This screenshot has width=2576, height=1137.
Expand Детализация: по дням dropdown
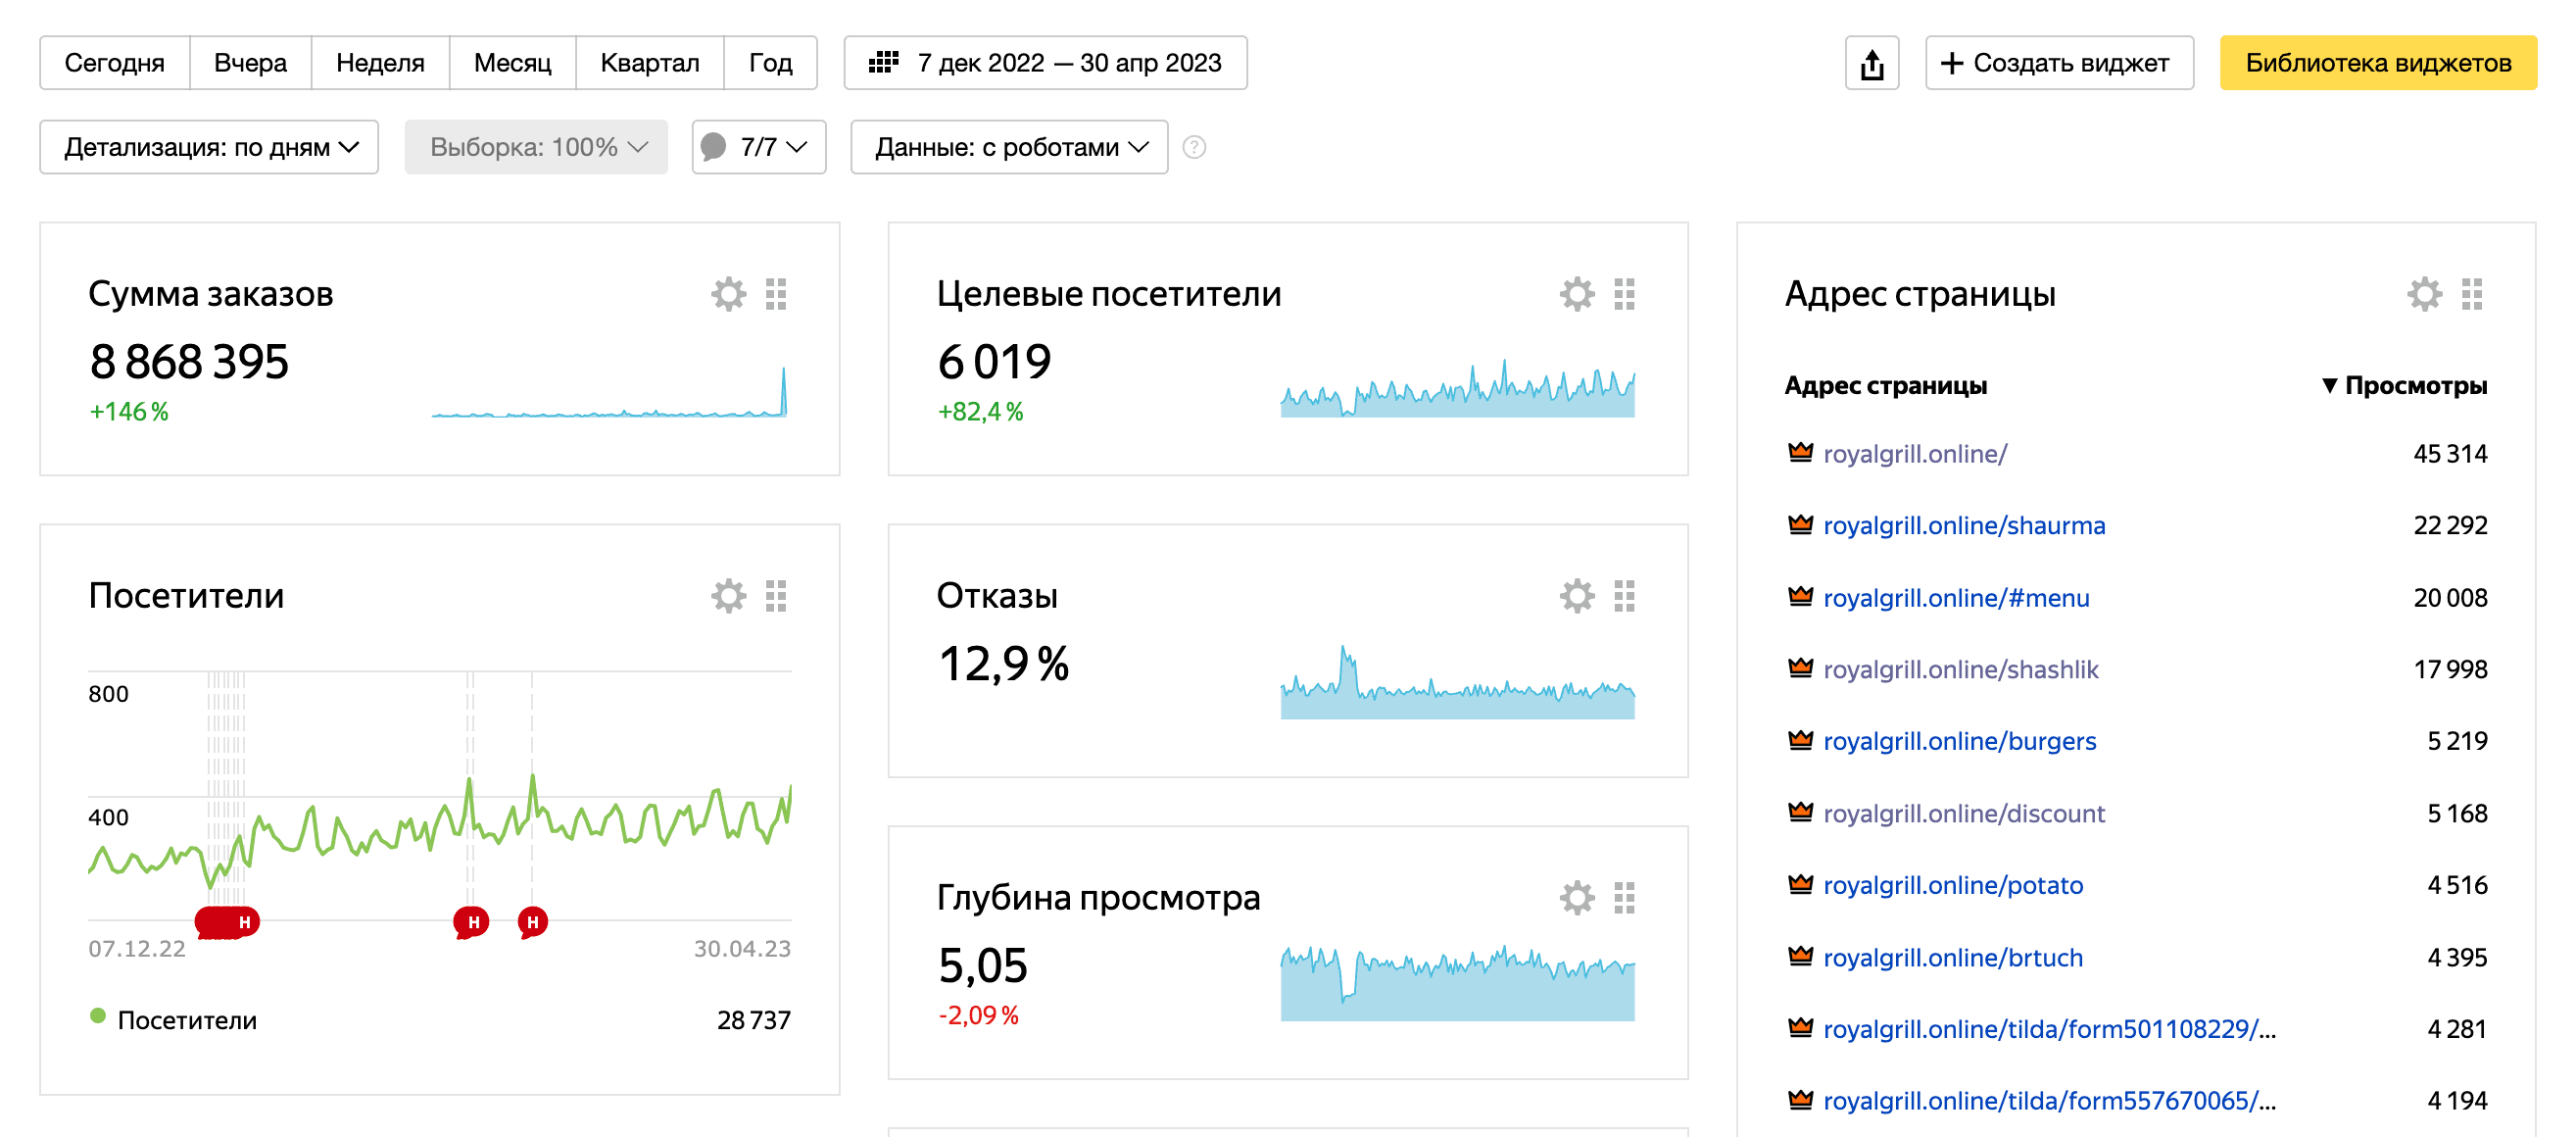tap(209, 147)
